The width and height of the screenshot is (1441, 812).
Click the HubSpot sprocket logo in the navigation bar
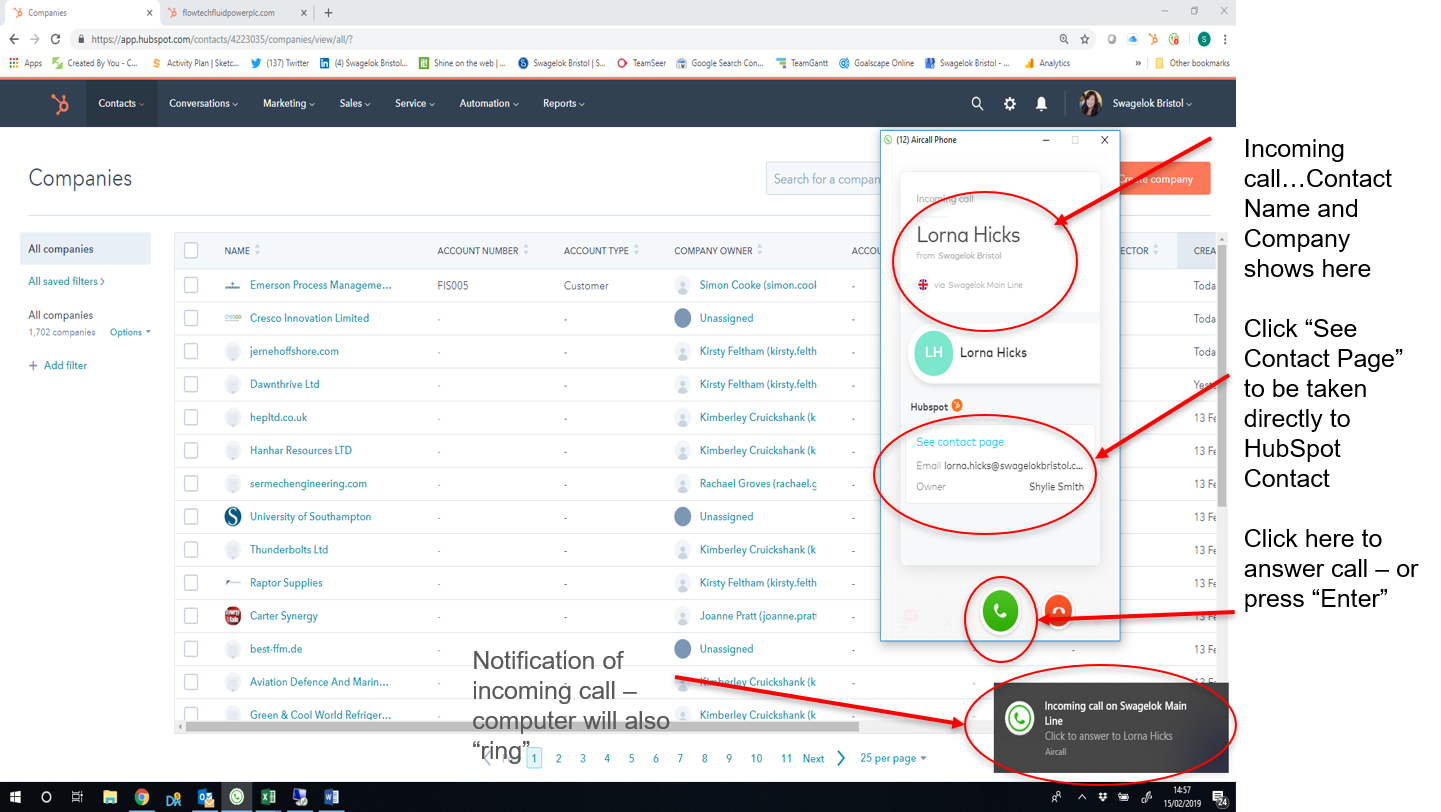click(x=60, y=103)
